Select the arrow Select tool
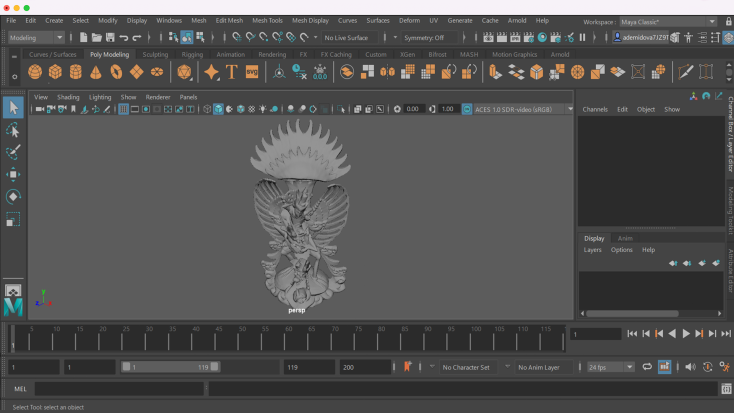Screen dimensions: 734x413 tap(13, 107)
